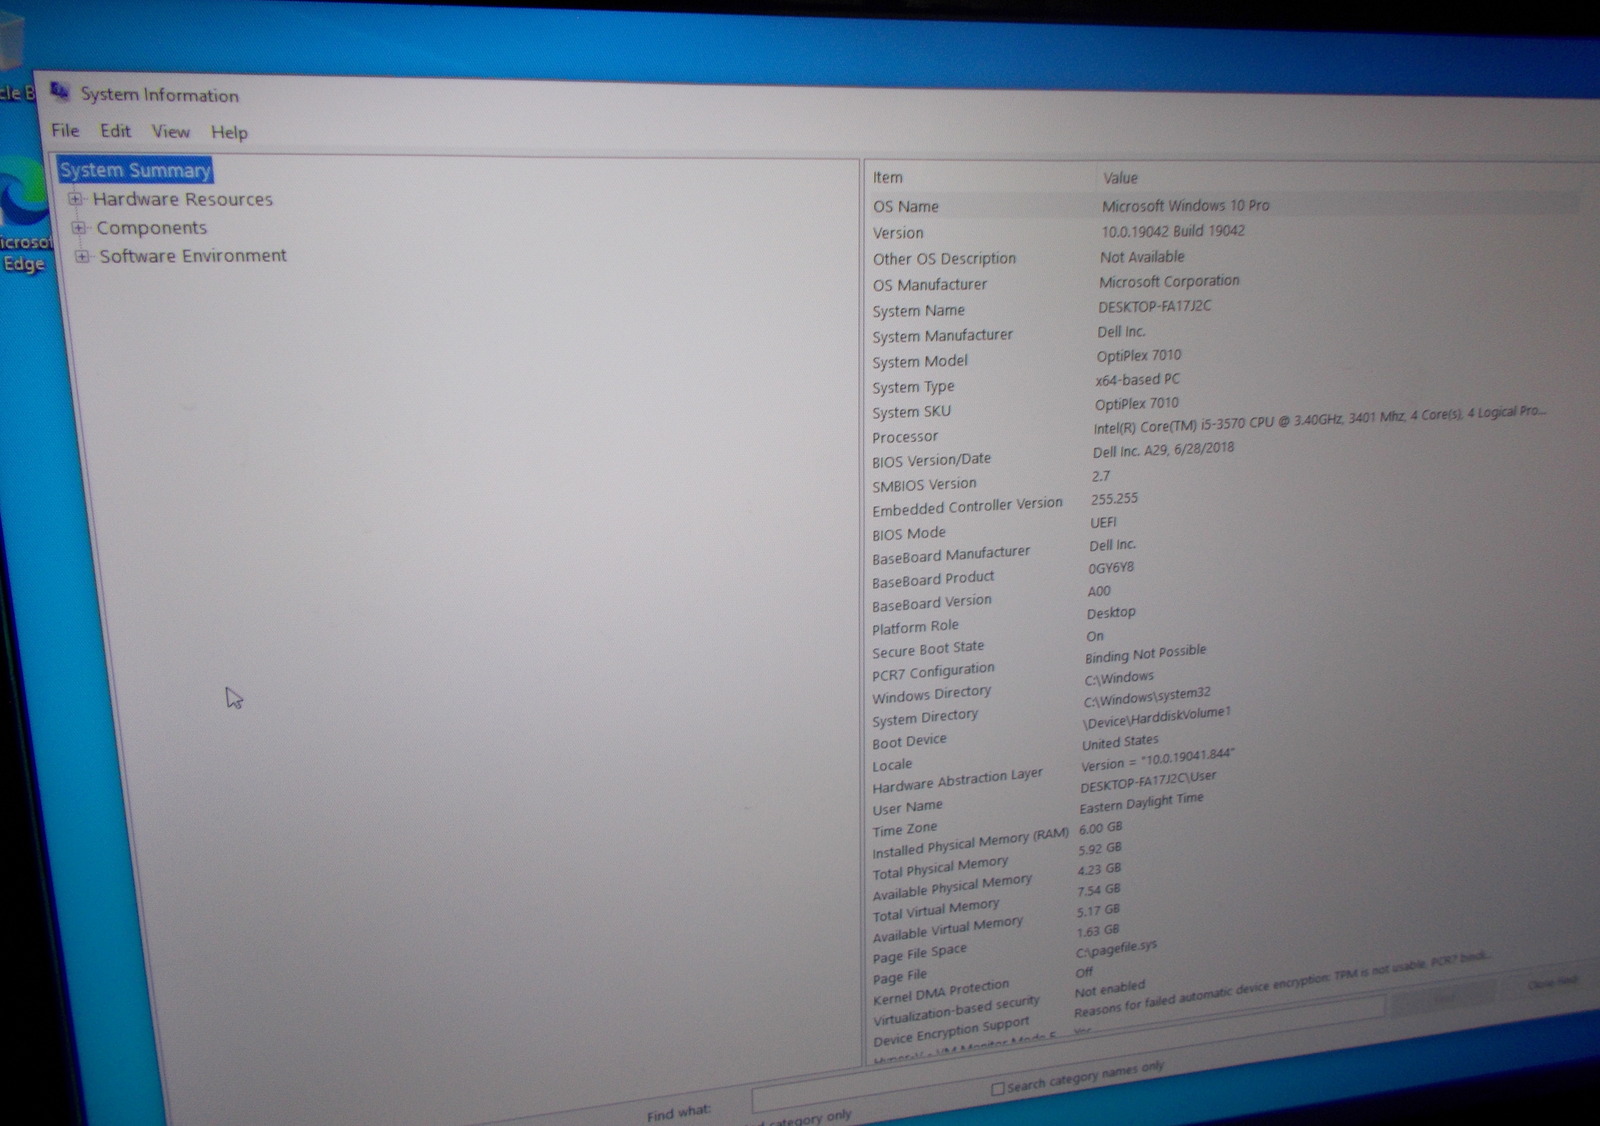Open the Edit menu
This screenshot has height=1126, width=1600.
(115, 131)
